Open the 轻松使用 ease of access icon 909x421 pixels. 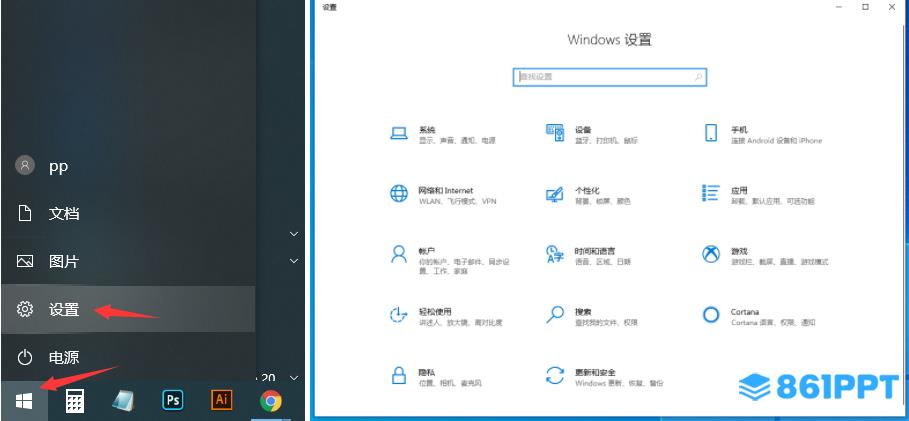pos(399,315)
